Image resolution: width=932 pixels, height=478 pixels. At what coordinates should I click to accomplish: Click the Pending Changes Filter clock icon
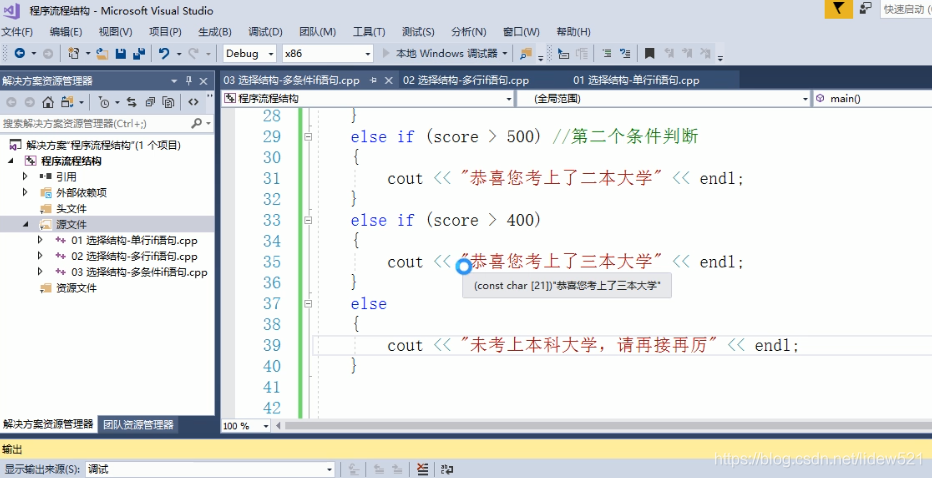tap(104, 102)
